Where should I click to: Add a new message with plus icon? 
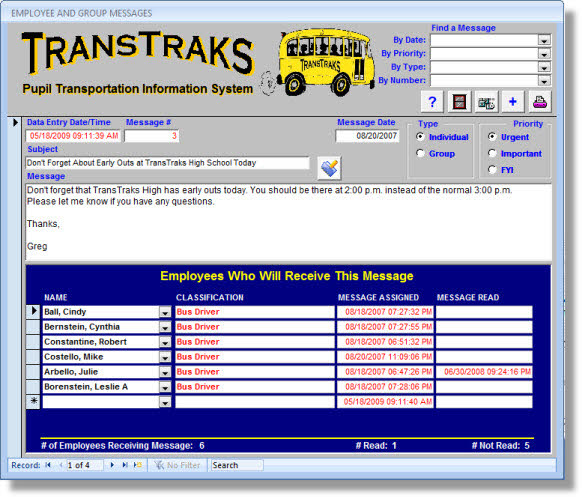[x=513, y=102]
